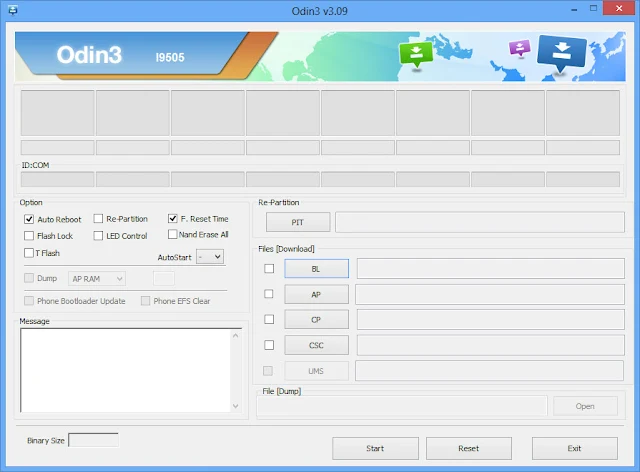640x472 pixels.
Task: Maximize the Odin3 window
Action: tap(593, 9)
